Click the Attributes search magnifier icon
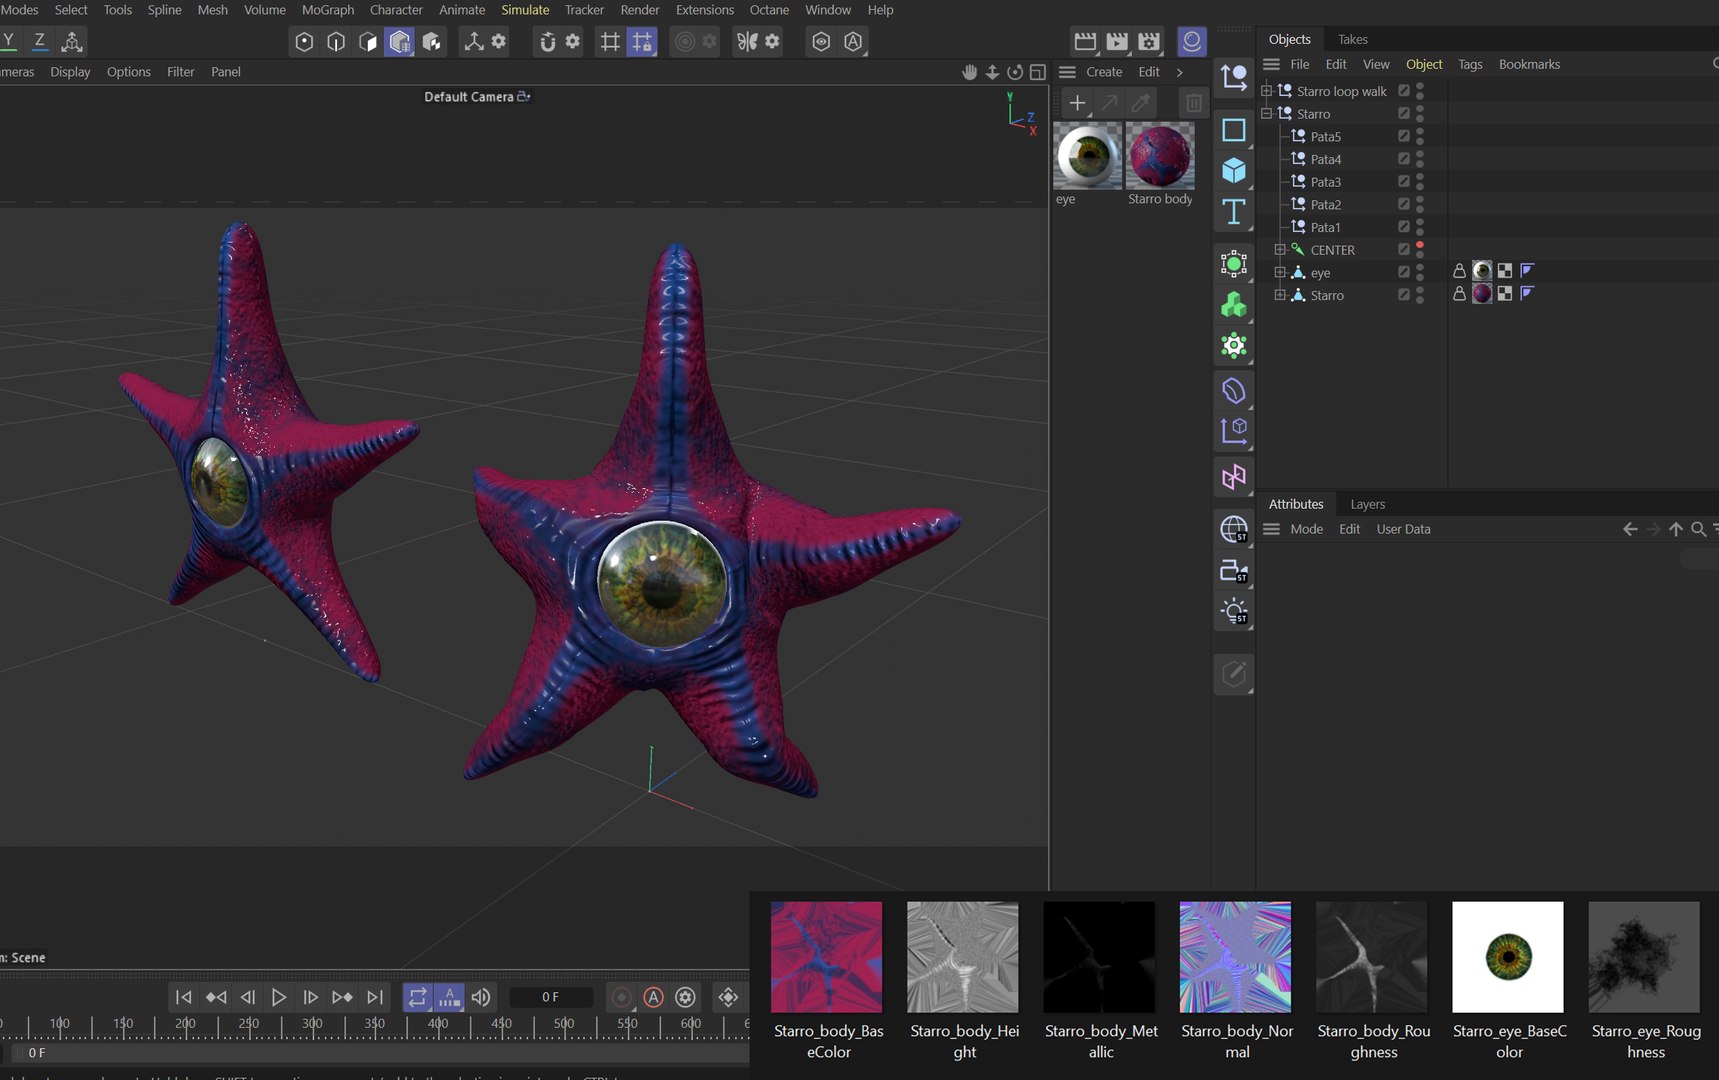The width and height of the screenshot is (1719, 1080). (1698, 529)
